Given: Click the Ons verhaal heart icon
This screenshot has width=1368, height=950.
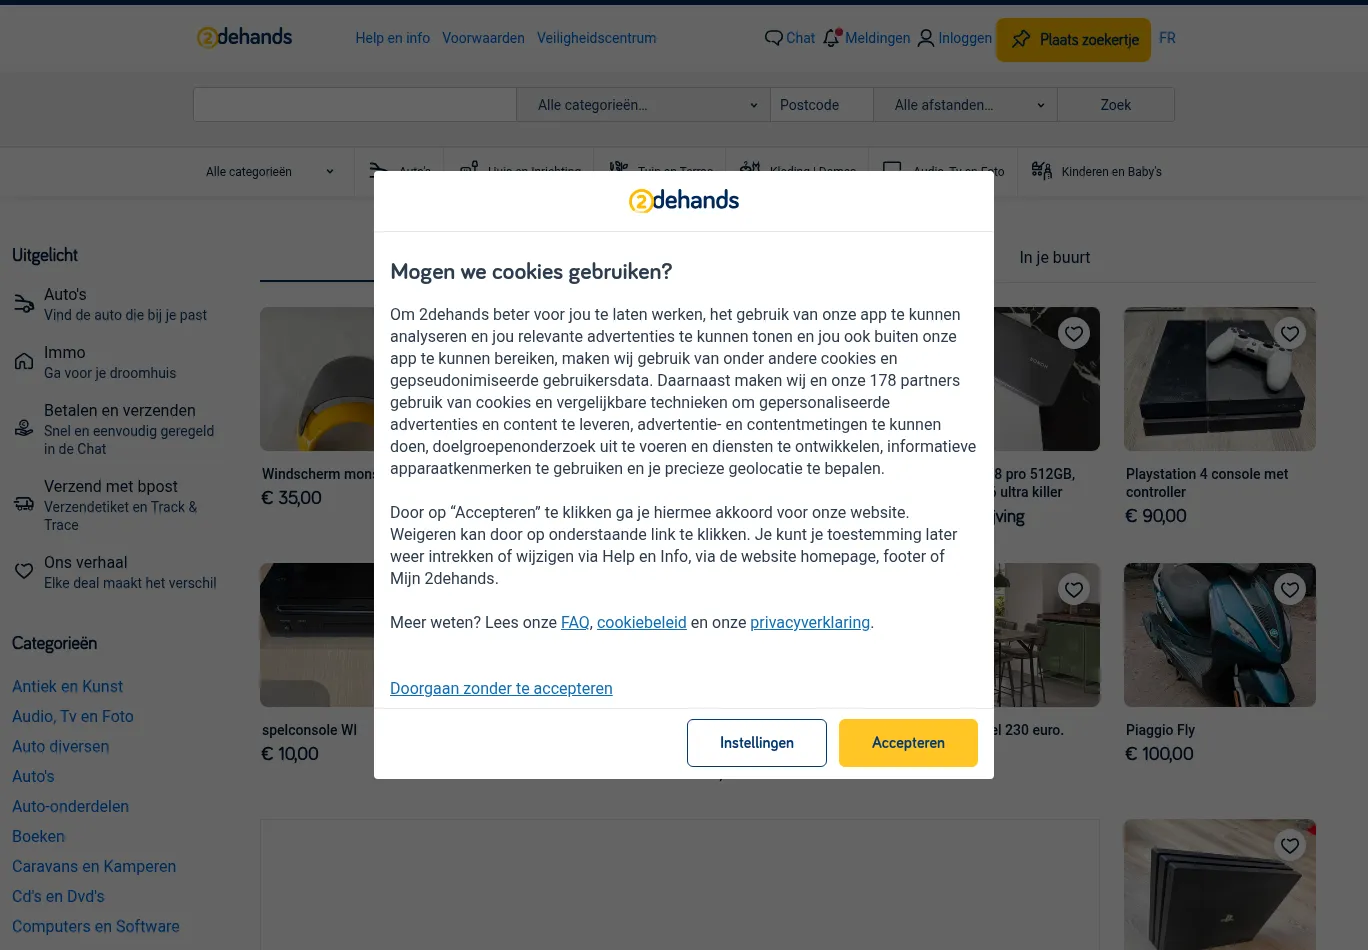Looking at the screenshot, I should pos(24,571).
